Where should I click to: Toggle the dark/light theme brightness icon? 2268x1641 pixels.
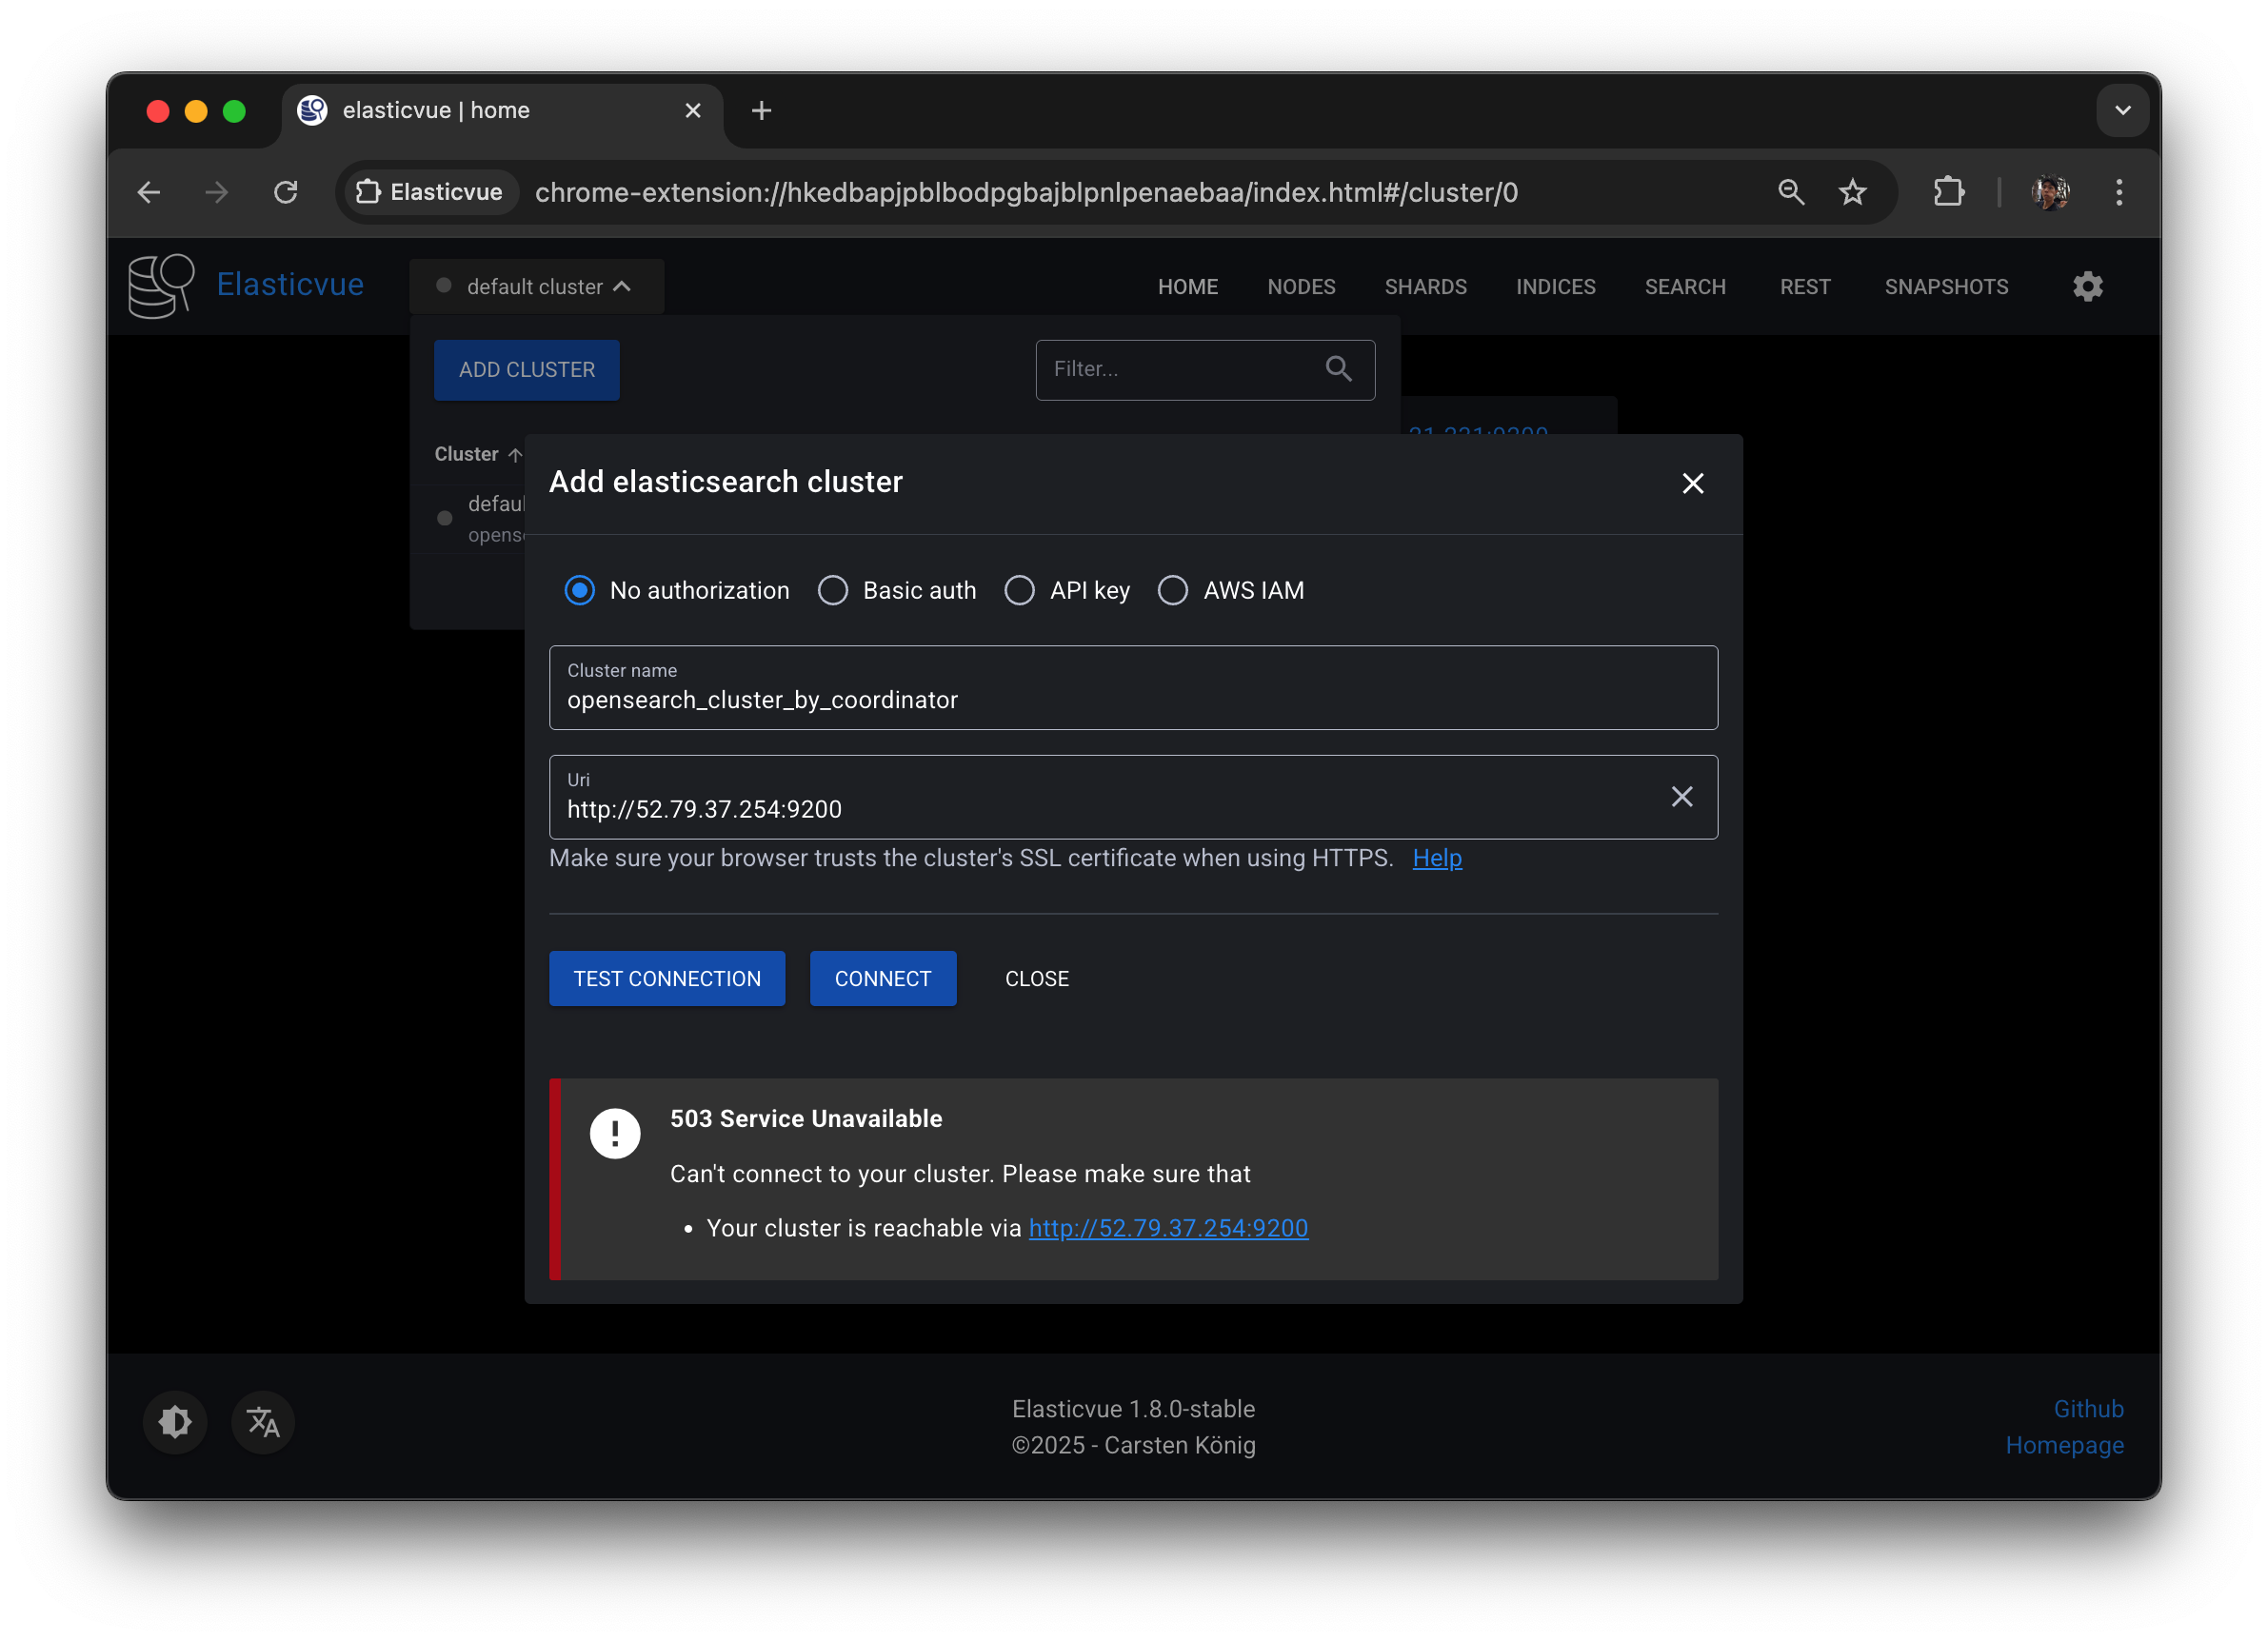click(175, 1421)
